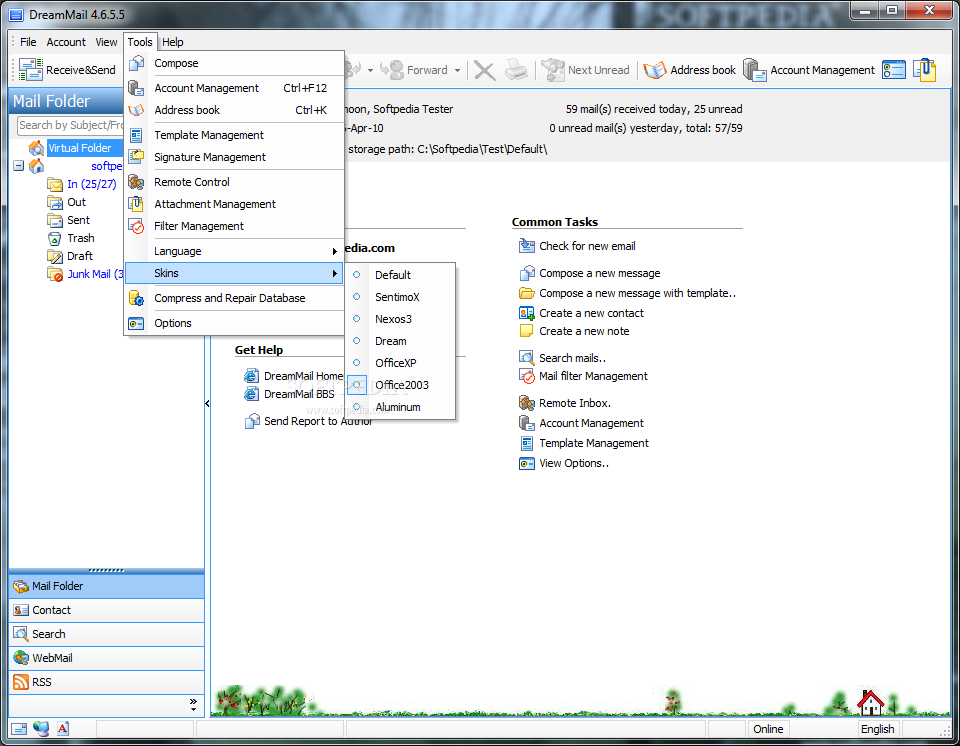Click the Print toolbar icon
The image size is (960, 746).
tap(516, 70)
